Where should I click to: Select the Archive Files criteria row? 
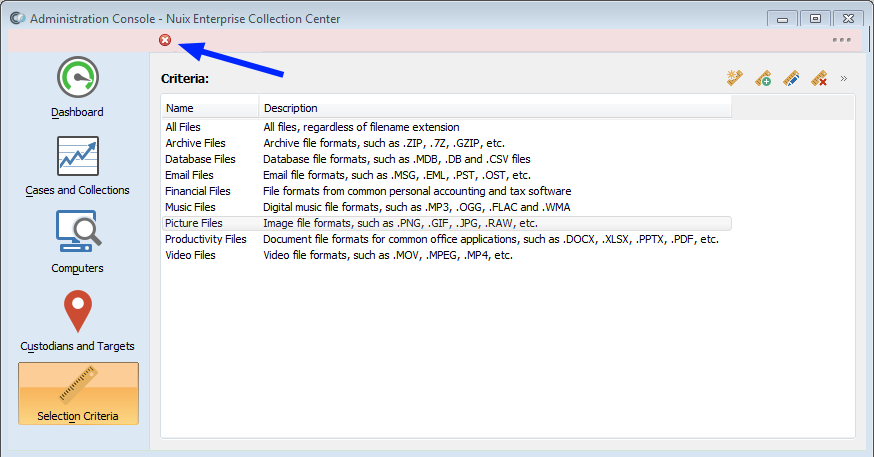[447, 143]
